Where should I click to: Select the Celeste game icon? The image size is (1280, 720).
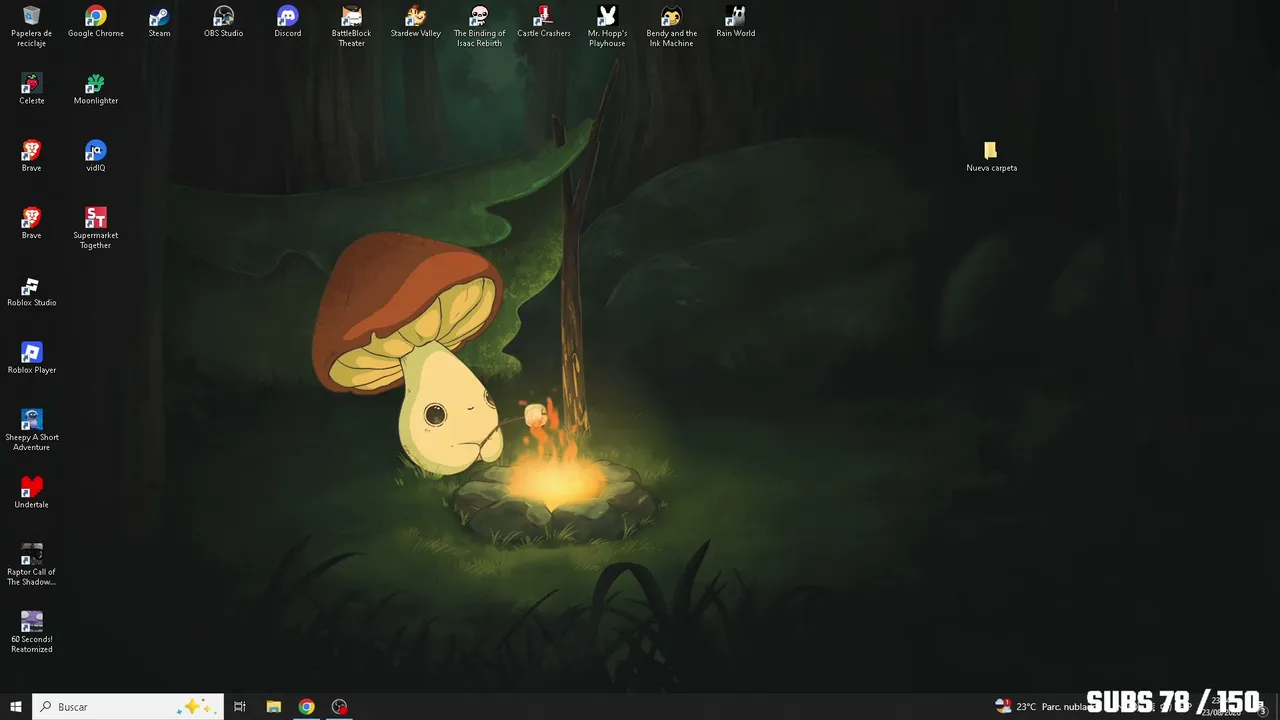click(x=31, y=89)
